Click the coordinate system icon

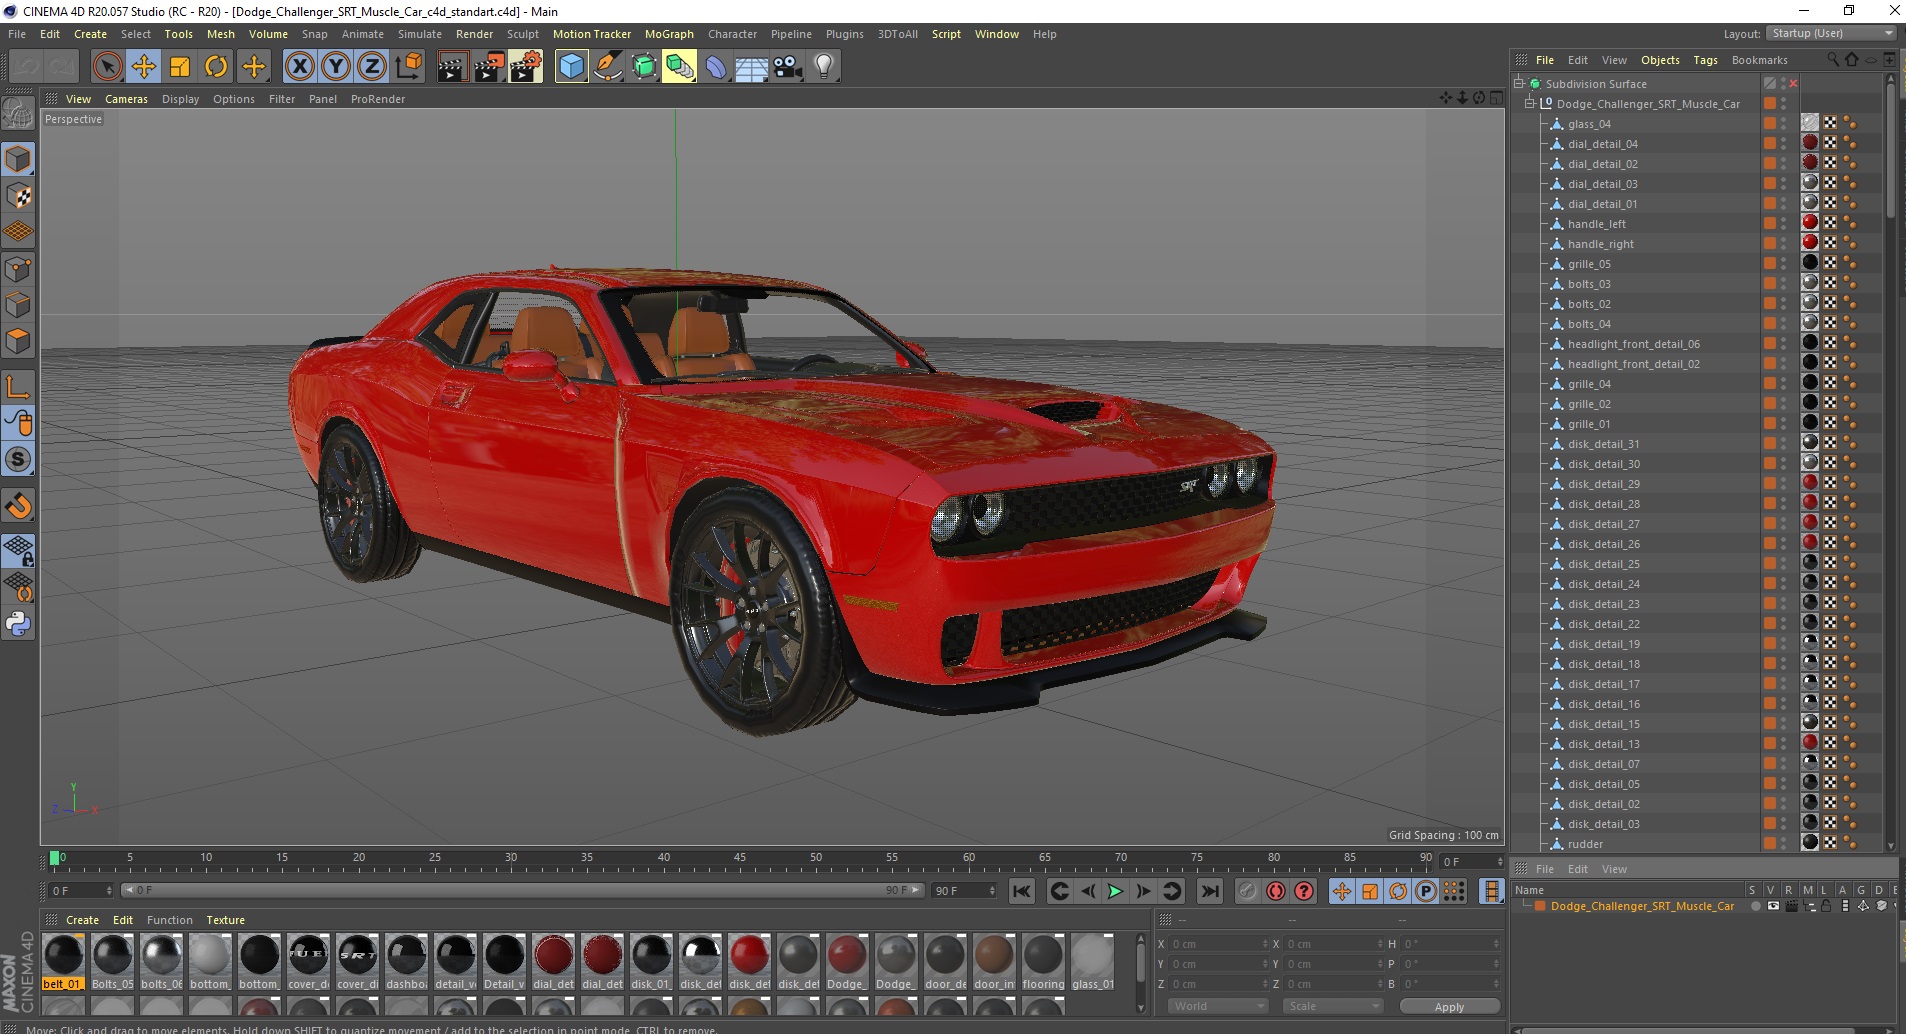pos(408,67)
